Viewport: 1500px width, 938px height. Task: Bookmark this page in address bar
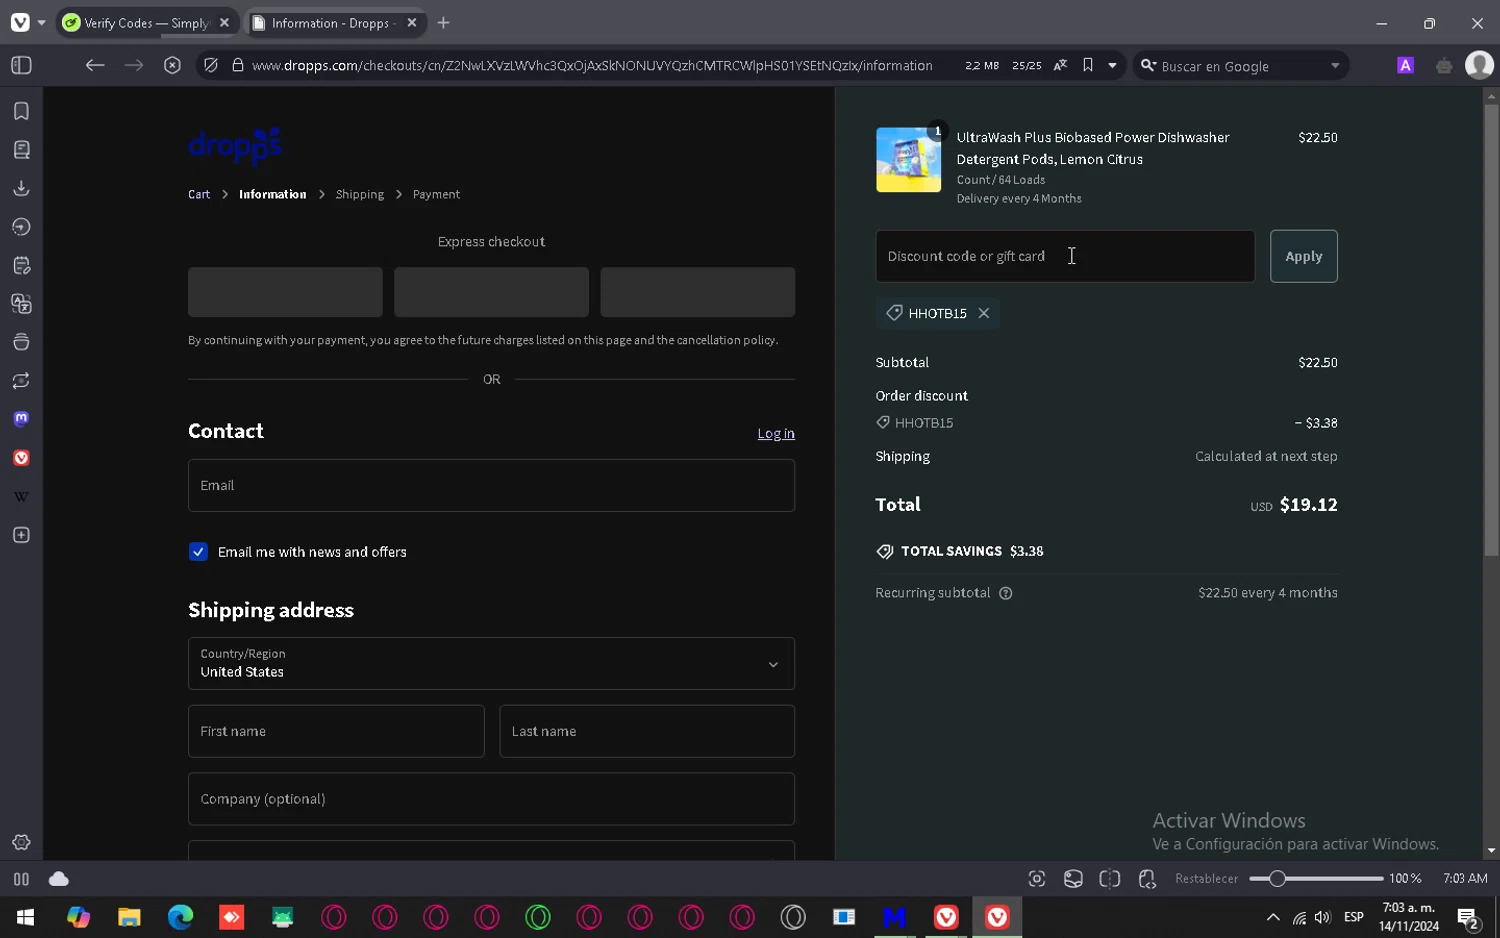[1087, 65]
